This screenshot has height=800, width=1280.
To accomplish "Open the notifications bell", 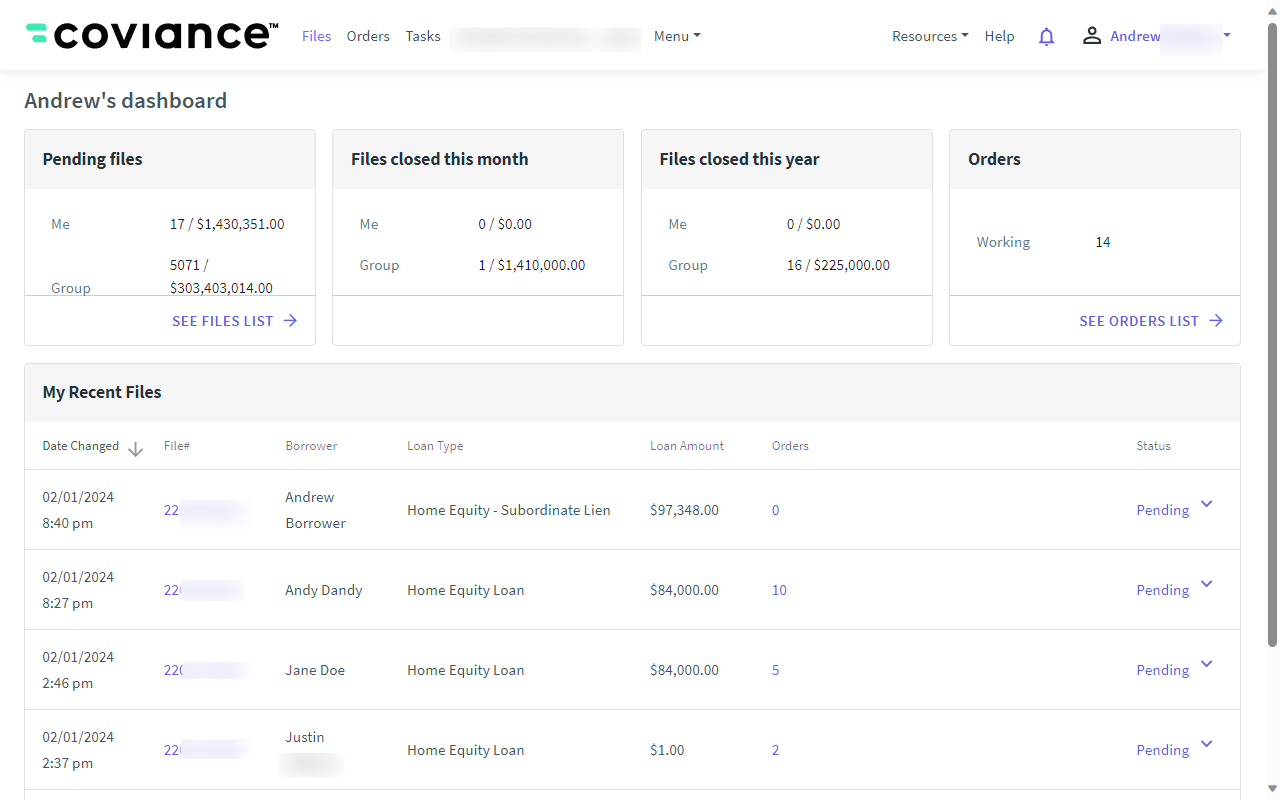I will click(1046, 37).
